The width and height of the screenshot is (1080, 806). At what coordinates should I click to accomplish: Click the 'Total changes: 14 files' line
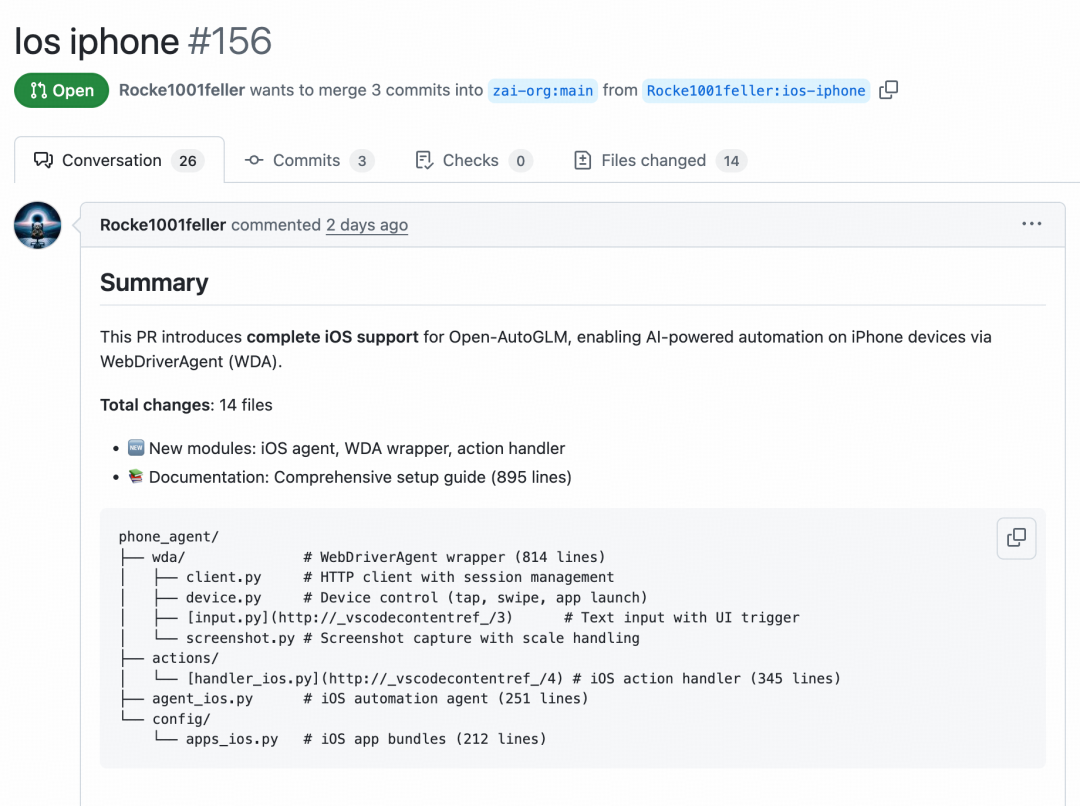click(186, 405)
